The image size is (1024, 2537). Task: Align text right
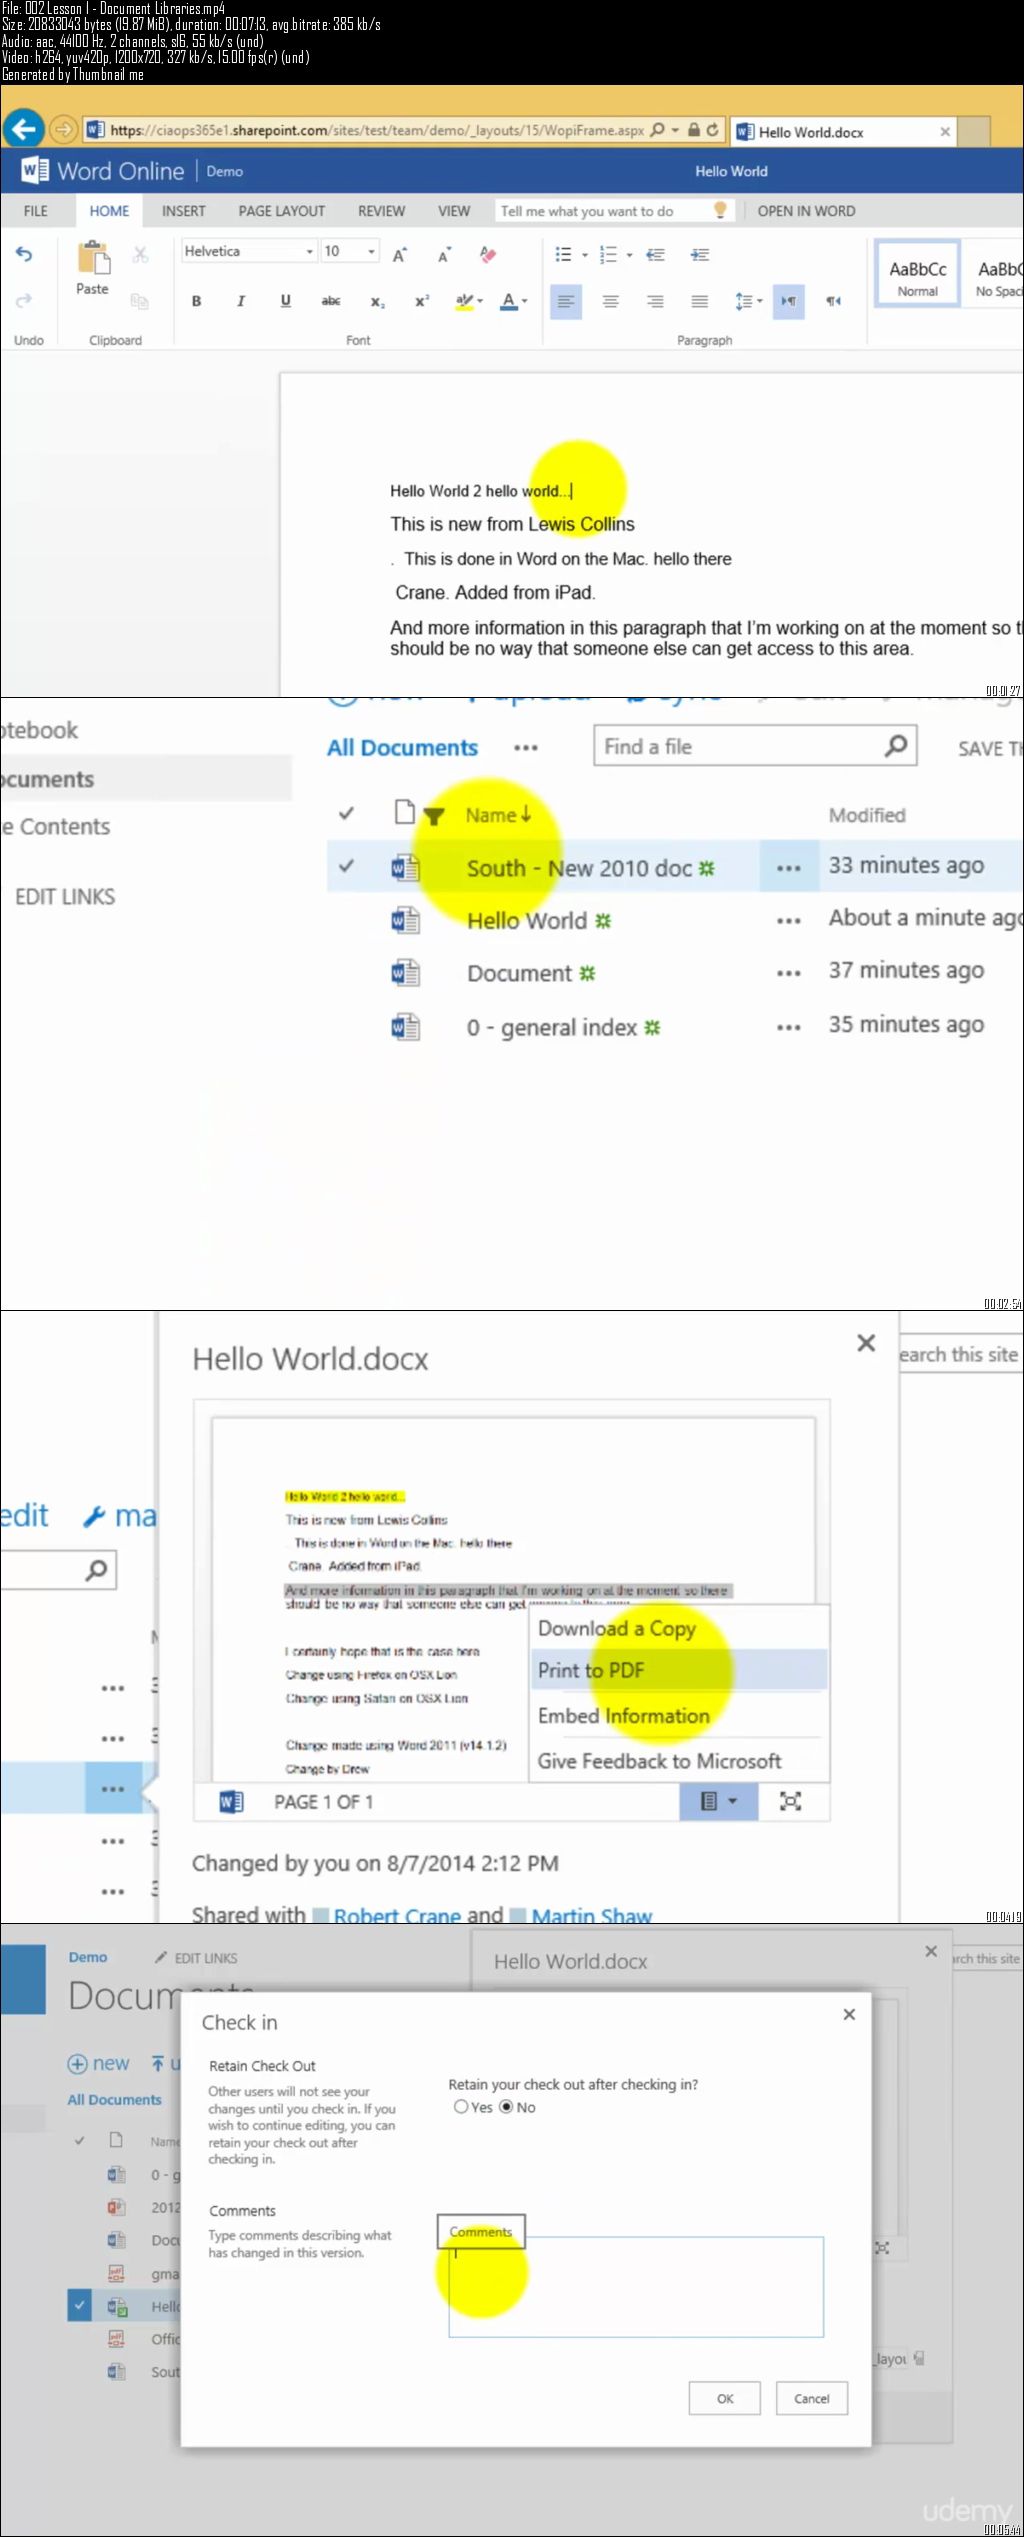click(655, 301)
